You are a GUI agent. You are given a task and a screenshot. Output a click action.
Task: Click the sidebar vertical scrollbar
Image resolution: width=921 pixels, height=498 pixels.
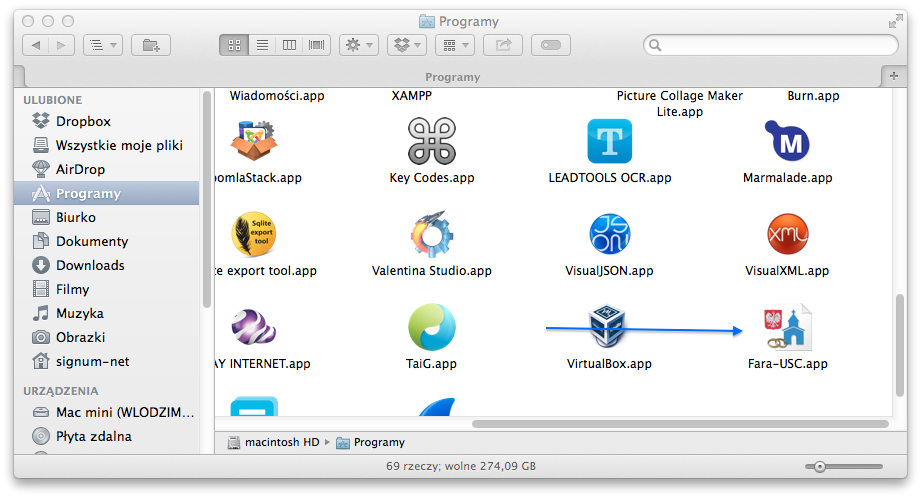click(206, 200)
